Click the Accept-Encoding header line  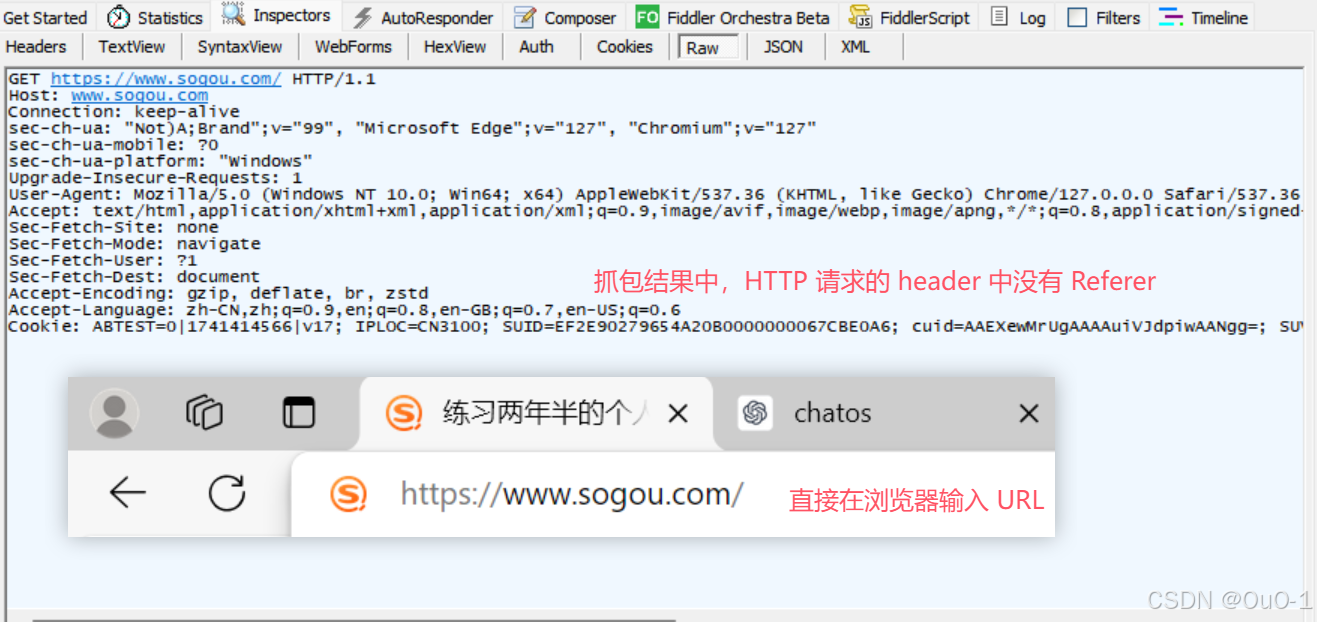click(219, 293)
